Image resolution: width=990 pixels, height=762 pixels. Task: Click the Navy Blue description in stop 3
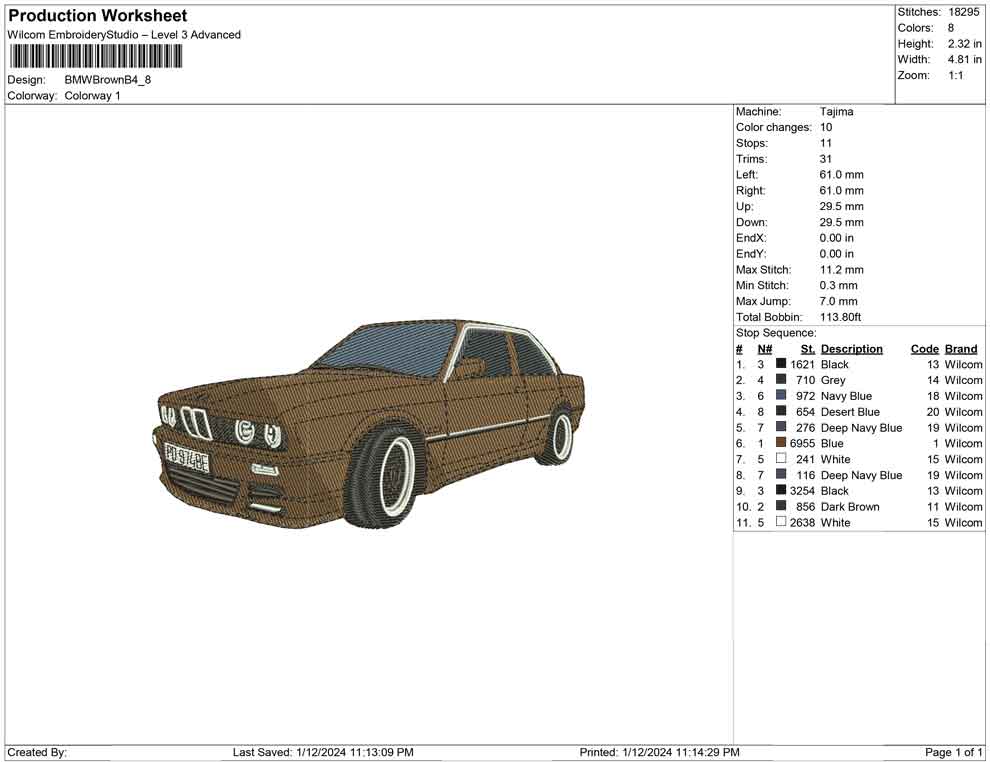[x=846, y=396]
